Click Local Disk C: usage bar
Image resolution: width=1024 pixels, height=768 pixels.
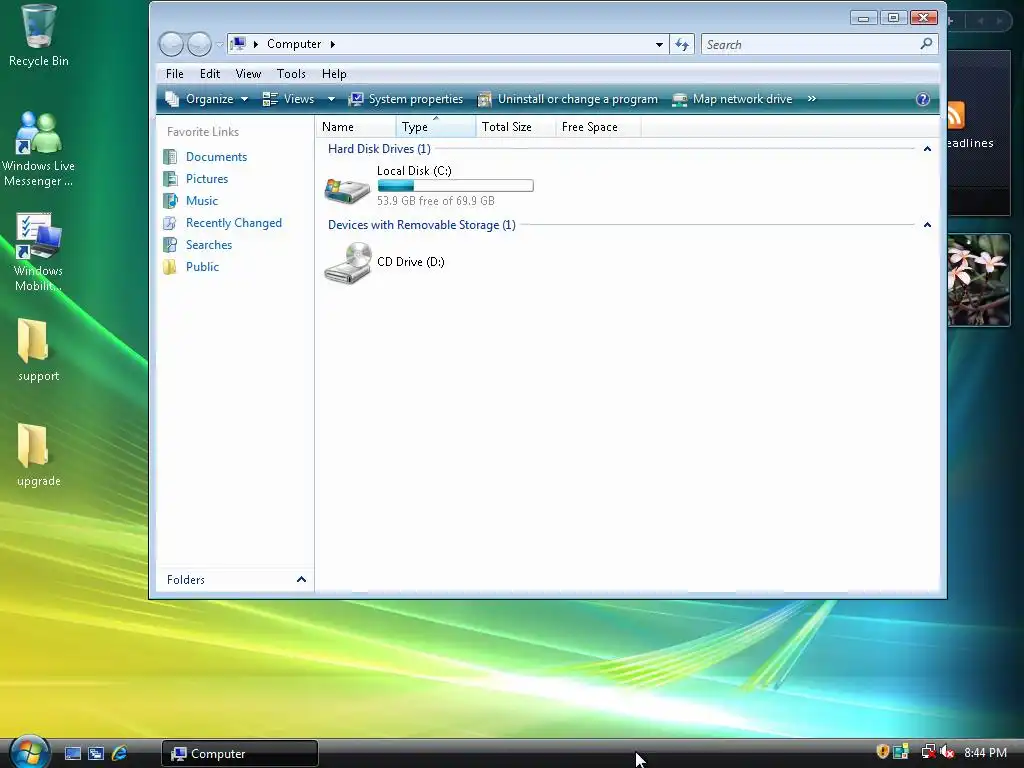[x=455, y=186]
